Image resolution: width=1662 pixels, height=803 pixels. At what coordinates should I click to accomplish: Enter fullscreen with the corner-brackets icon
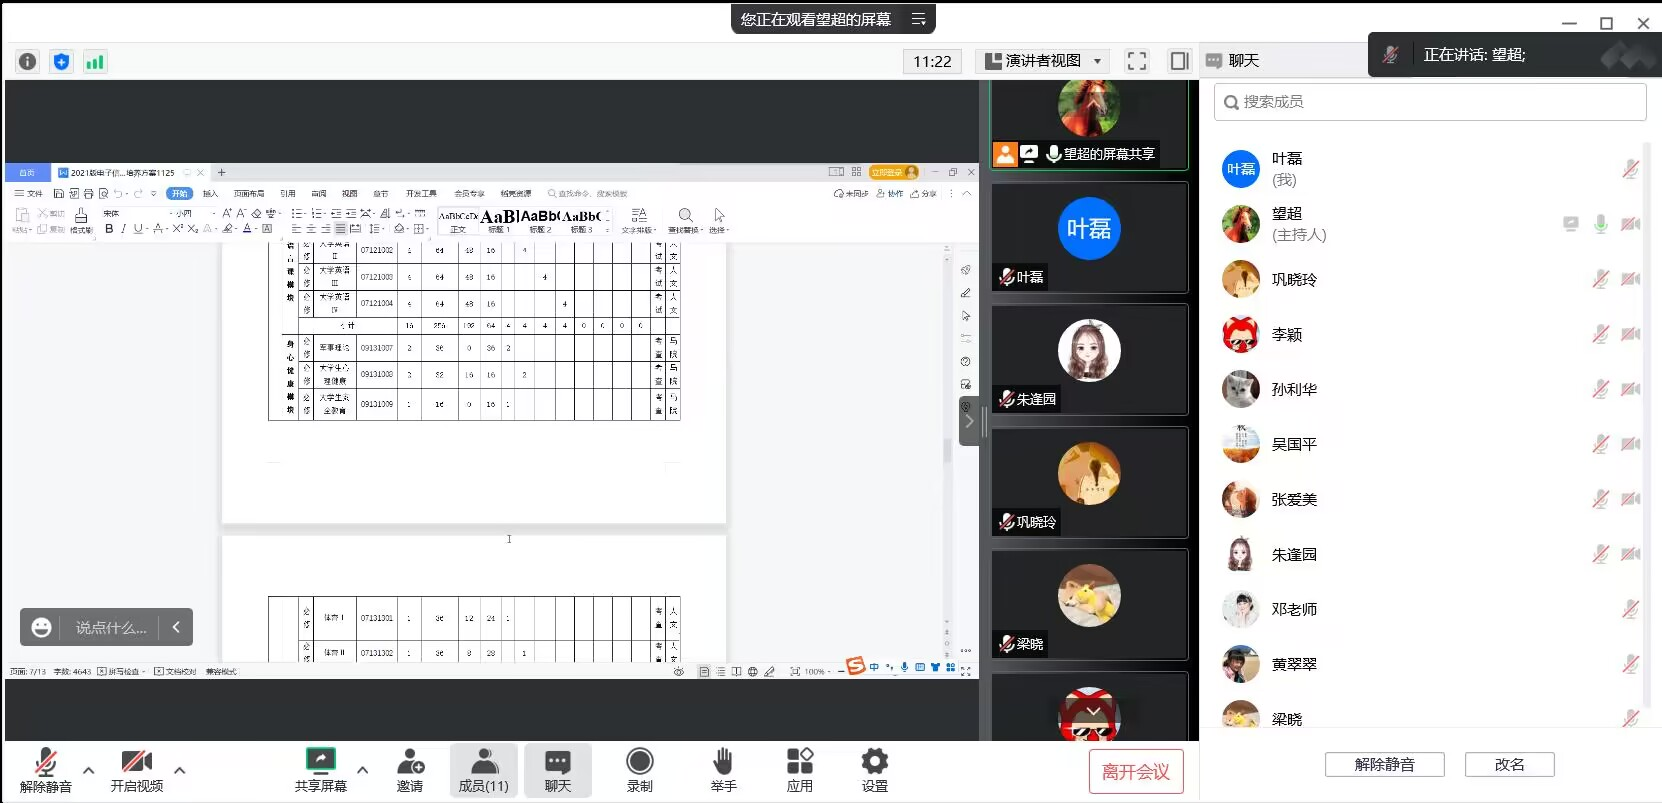point(1137,61)
